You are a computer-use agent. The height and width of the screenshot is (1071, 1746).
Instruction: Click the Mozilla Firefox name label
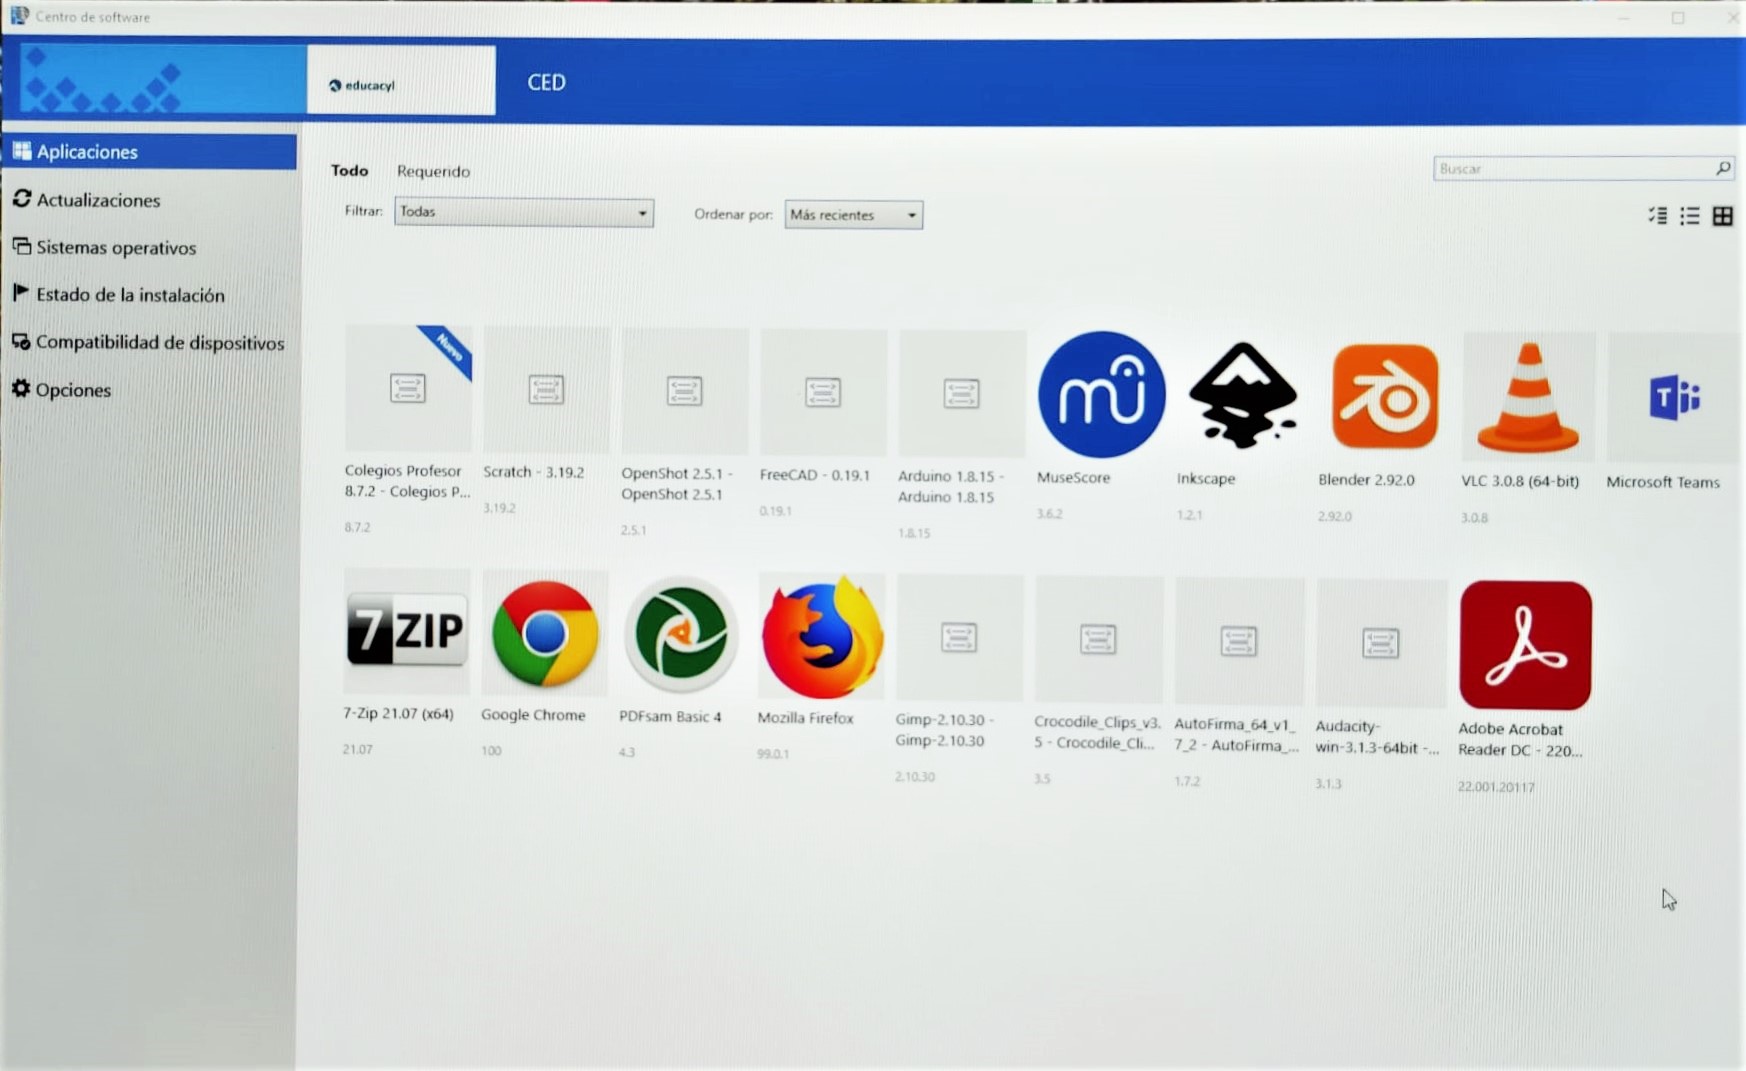805,717
